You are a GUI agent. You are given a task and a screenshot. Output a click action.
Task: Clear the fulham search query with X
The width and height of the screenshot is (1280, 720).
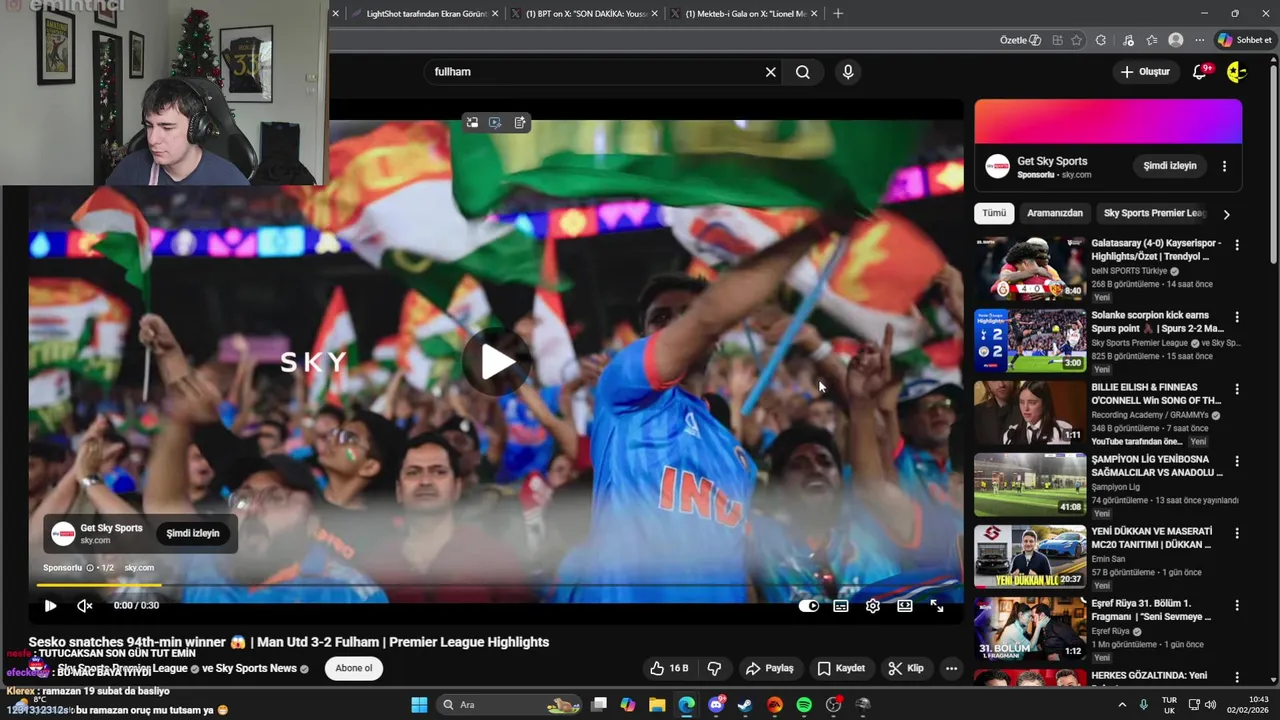[x=770, y=72]
